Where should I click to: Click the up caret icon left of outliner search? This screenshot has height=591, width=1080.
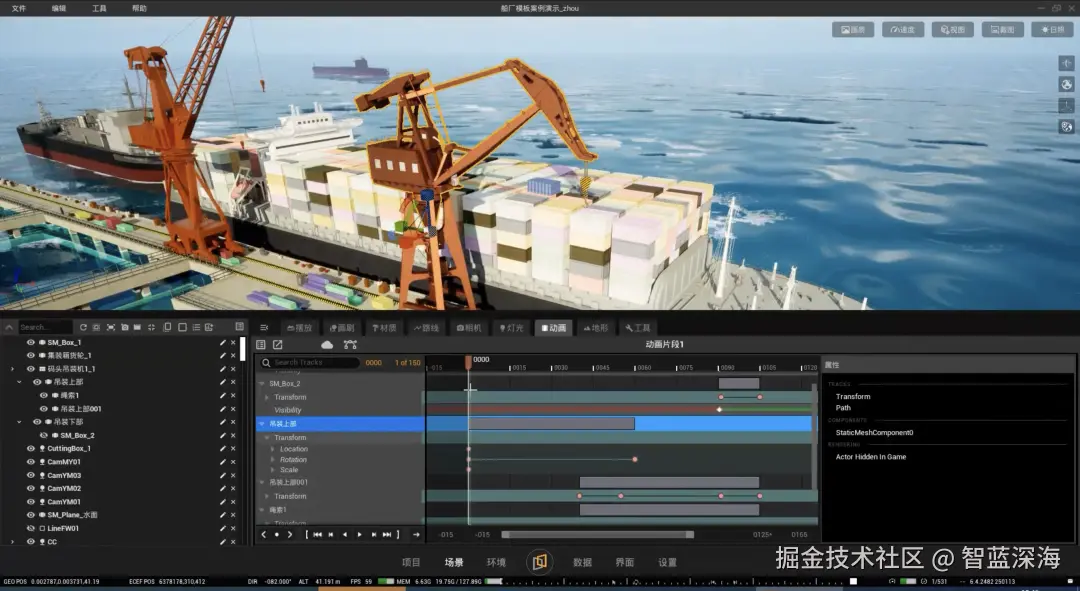click(9, 327)
